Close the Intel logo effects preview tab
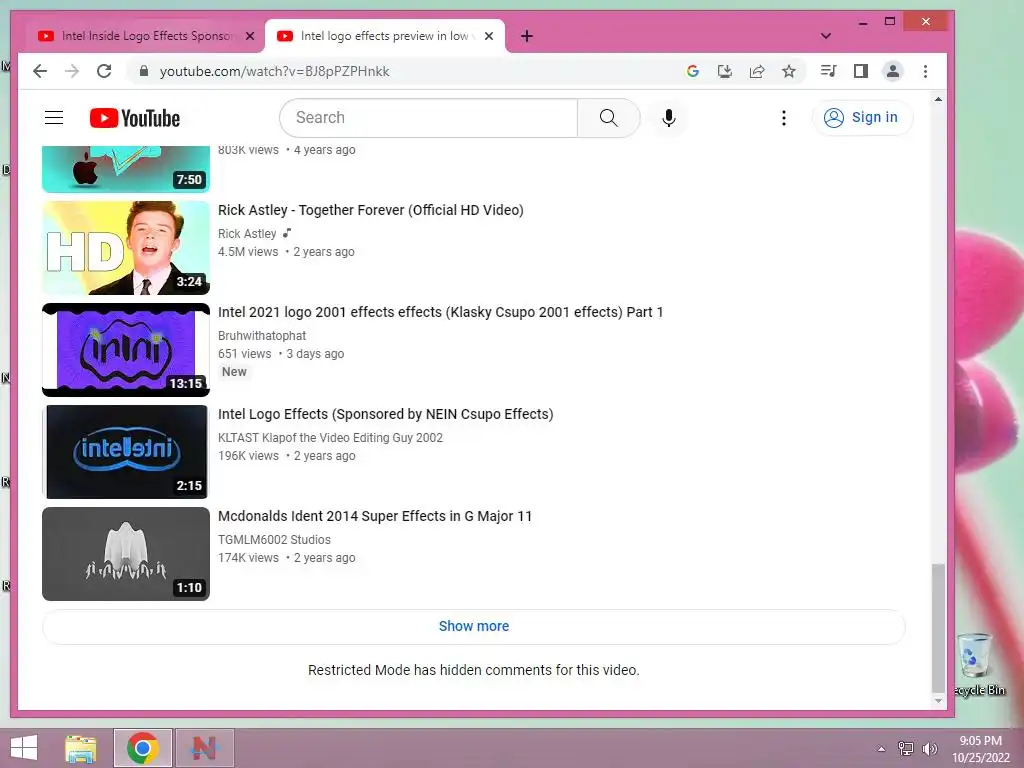The image size is (1024, 768). 488,36
